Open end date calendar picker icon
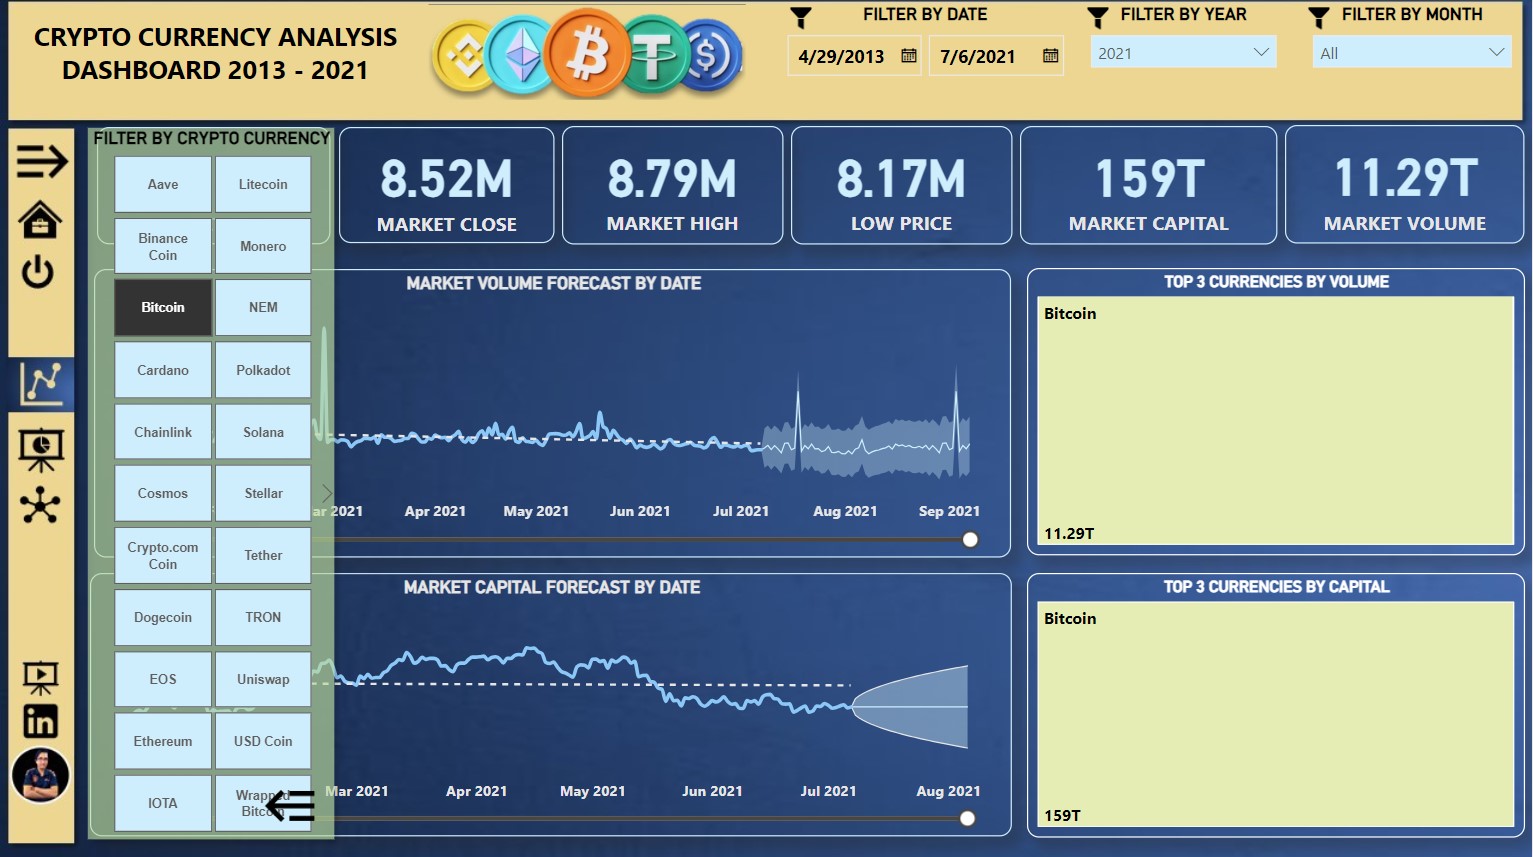1533x857 pixels. (x=1050, y=56)
